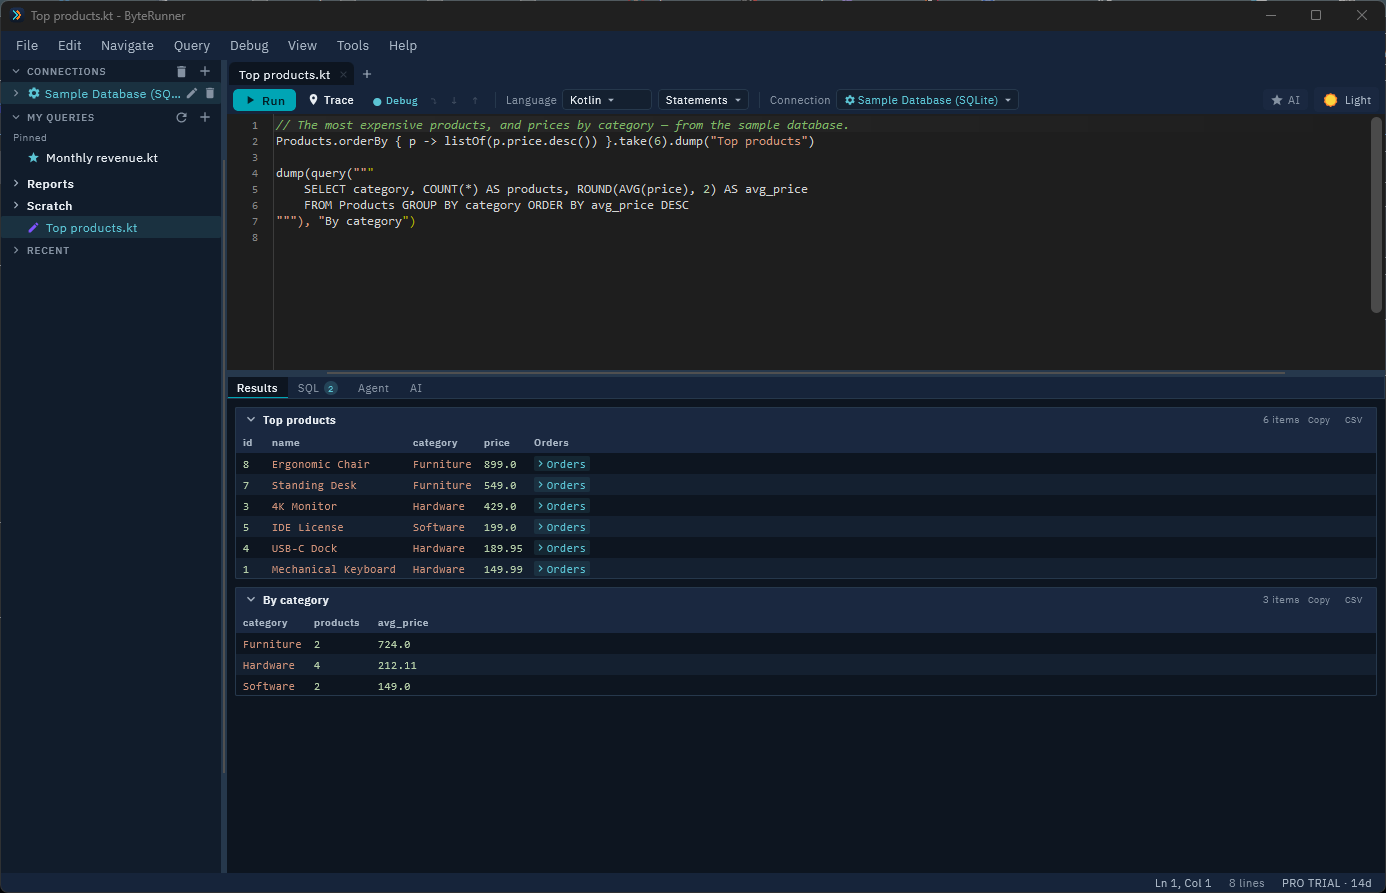
Task: Collapse the Top products result panel
Action: 251,420
